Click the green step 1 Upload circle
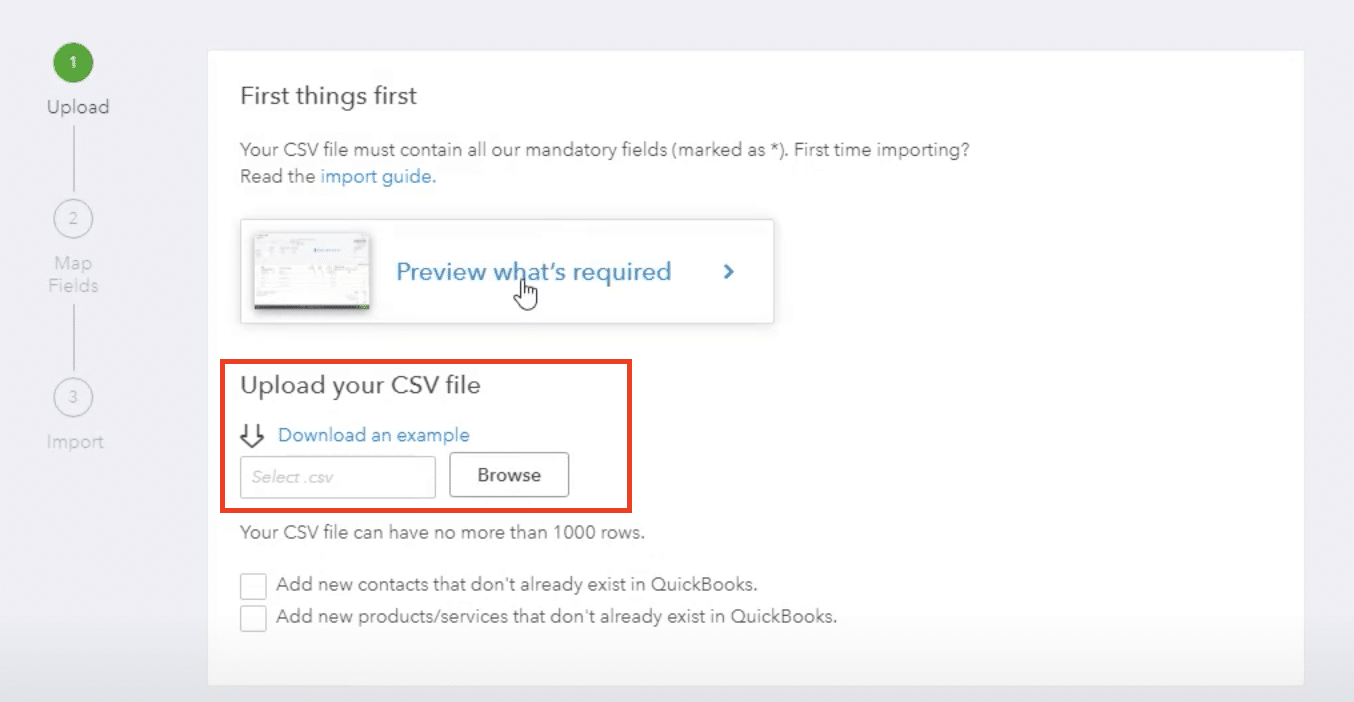 coord(73,64)
